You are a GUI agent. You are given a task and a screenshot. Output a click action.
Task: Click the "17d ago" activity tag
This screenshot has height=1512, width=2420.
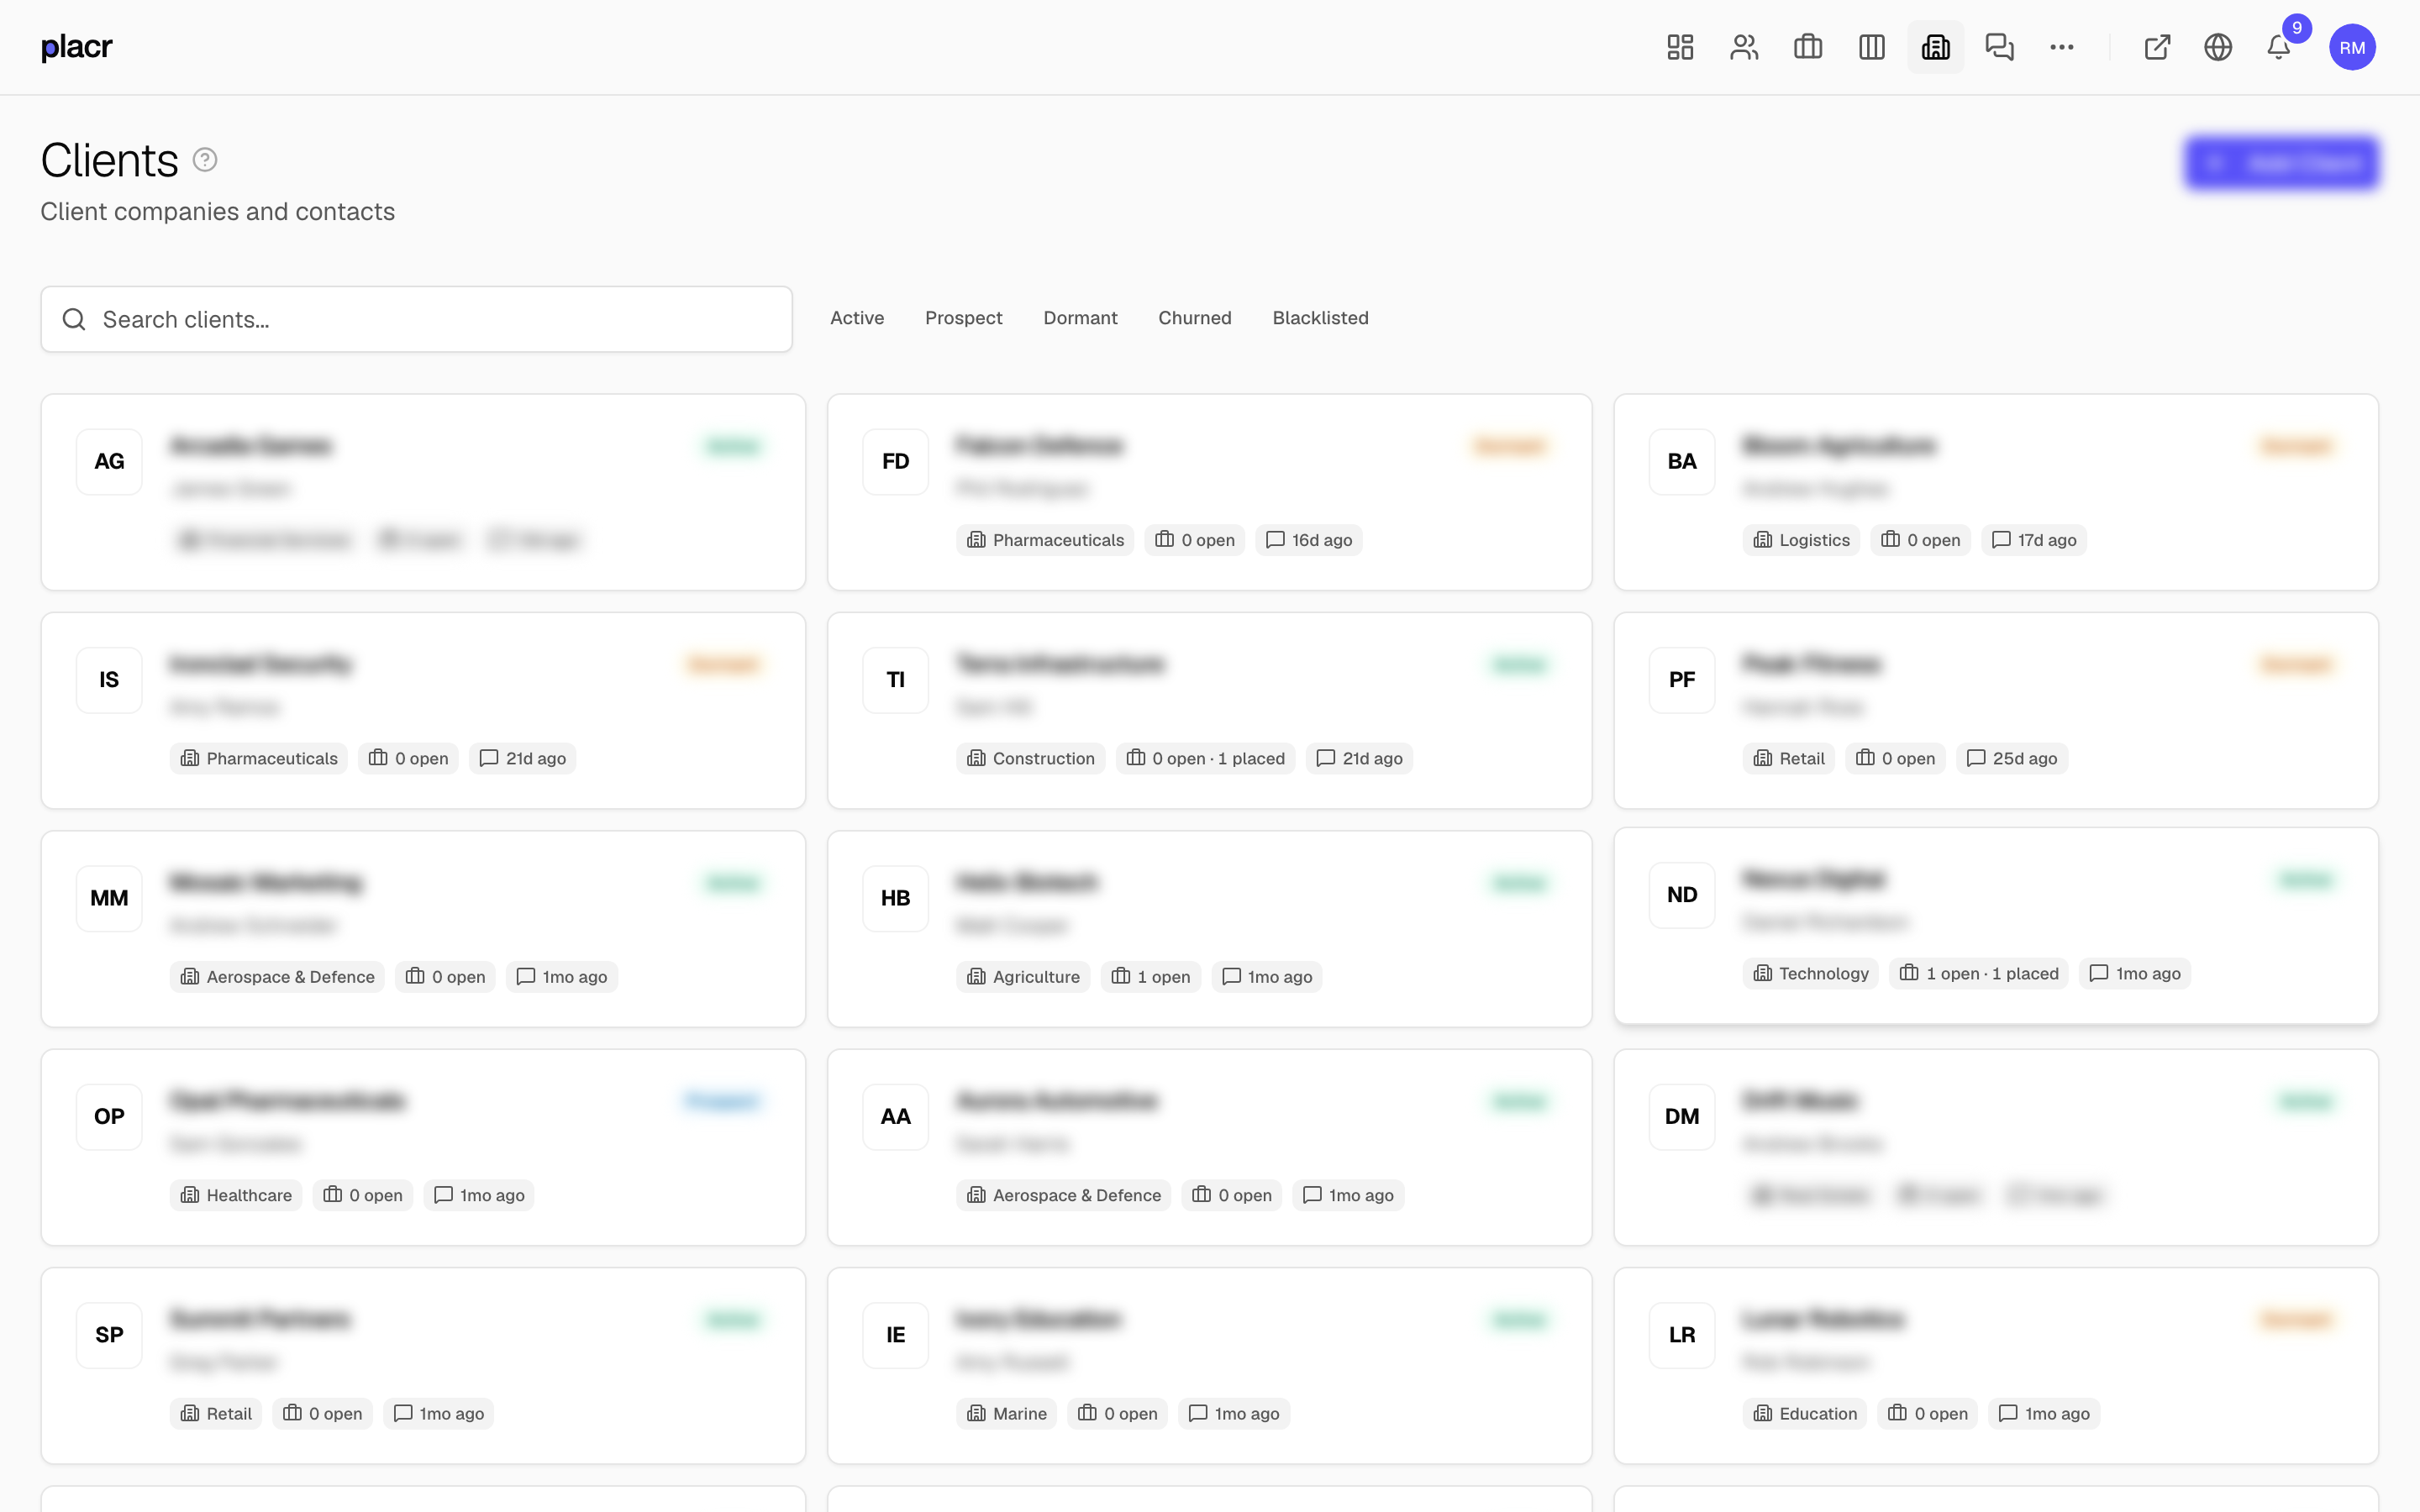pos(2034,540)
